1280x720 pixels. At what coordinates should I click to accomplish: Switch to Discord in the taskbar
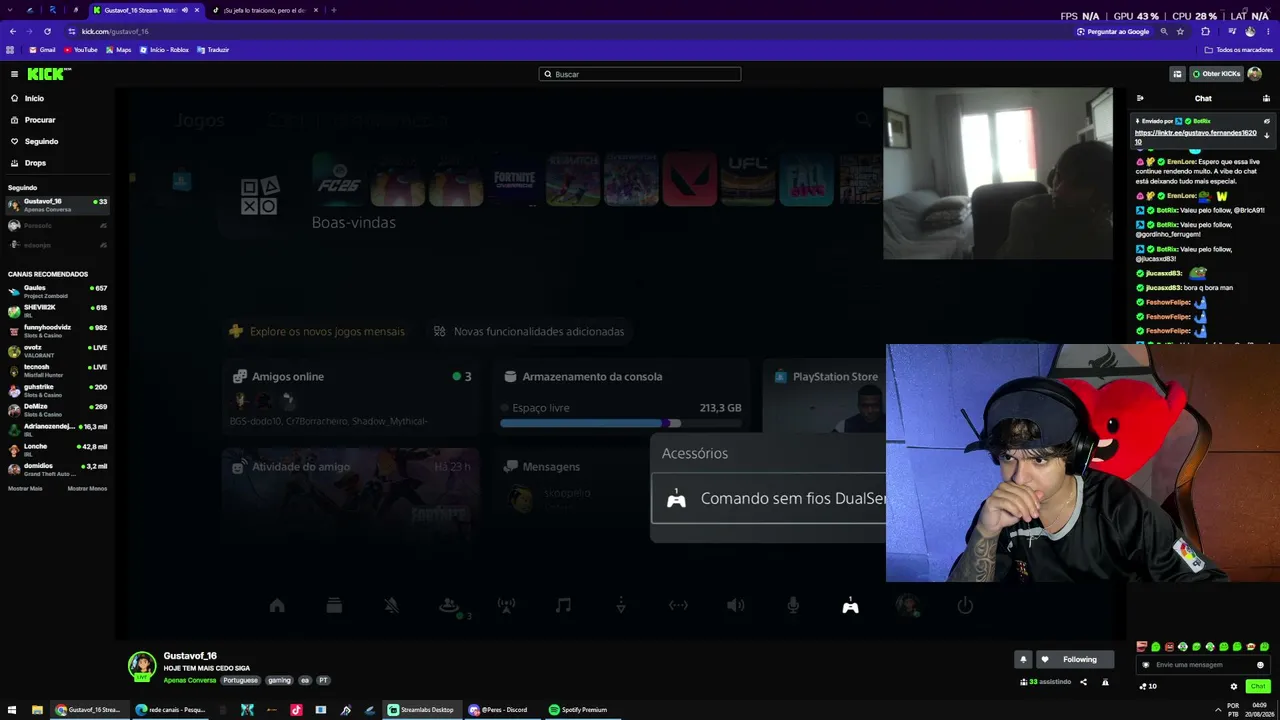click(500, 710)
